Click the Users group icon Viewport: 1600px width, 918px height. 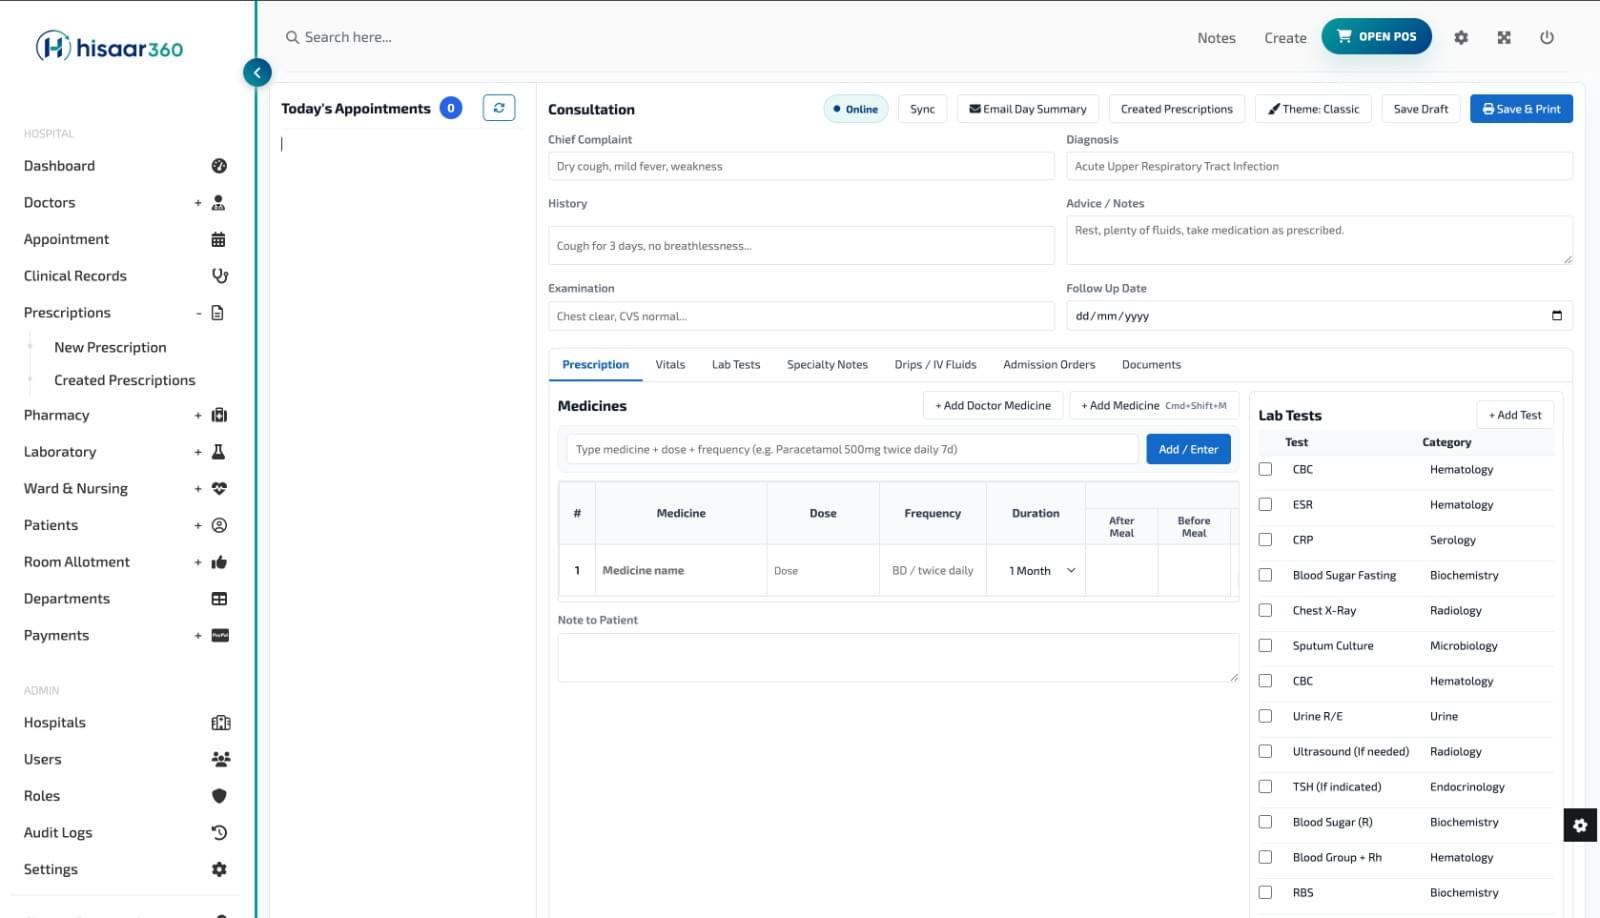[x=221, y=759]
